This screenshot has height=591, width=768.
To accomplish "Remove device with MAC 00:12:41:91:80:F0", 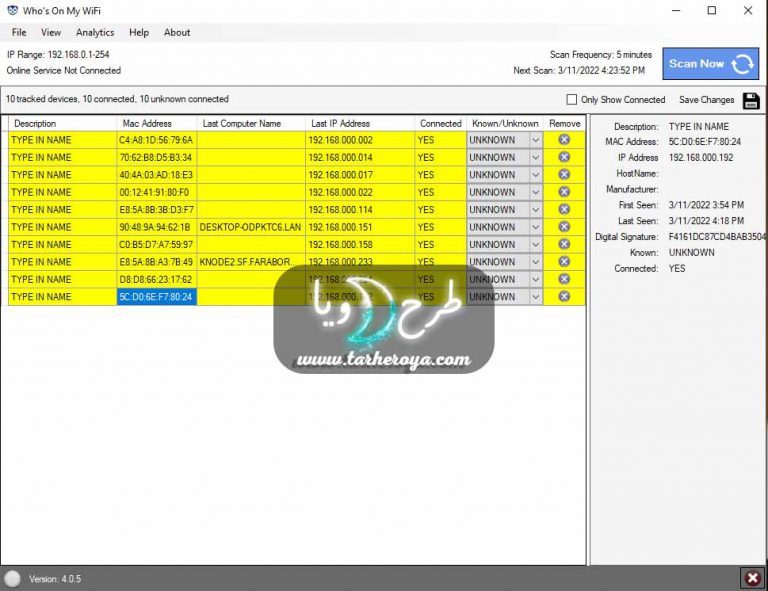I will tap(564, 192).
